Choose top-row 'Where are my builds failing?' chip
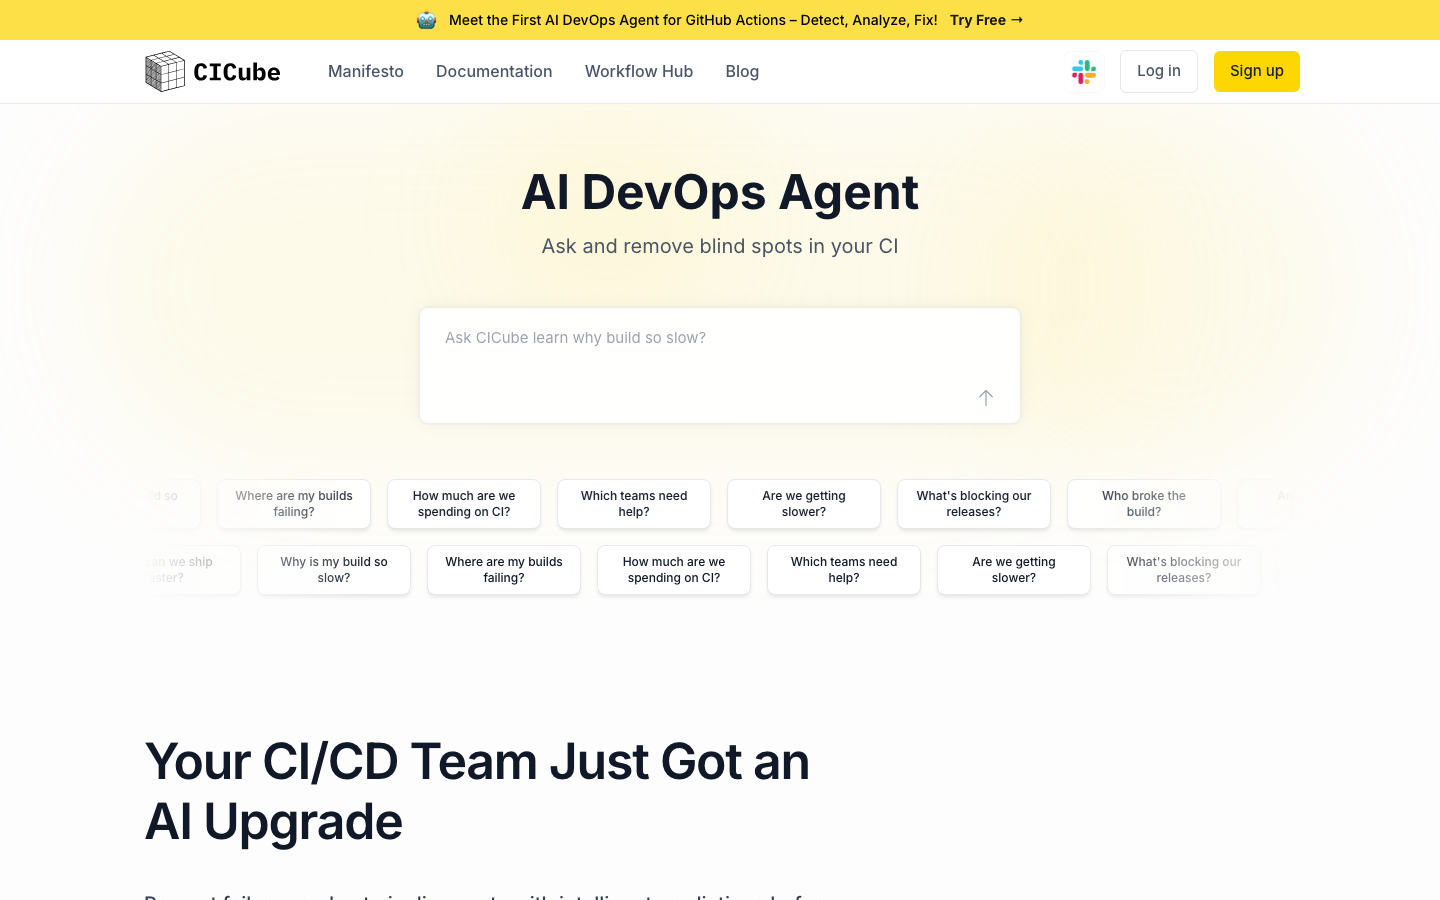 tap(294, 504)
